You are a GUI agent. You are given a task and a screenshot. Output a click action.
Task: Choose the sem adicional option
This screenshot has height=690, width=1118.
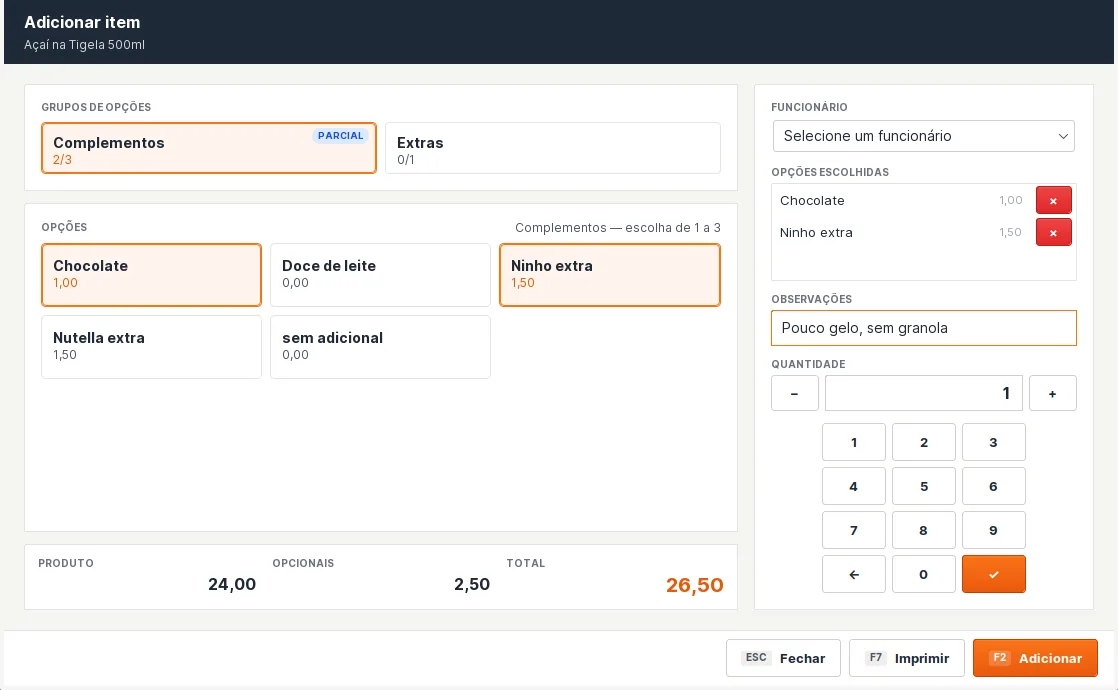point(380,347)
